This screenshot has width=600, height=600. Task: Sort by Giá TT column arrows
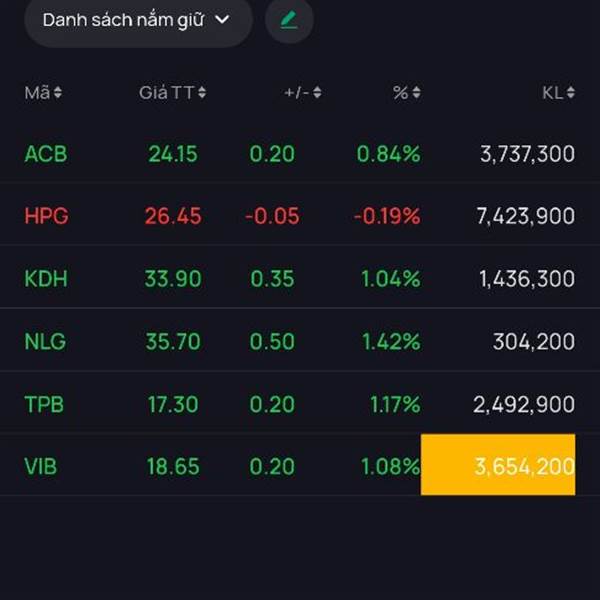[202, 93]
